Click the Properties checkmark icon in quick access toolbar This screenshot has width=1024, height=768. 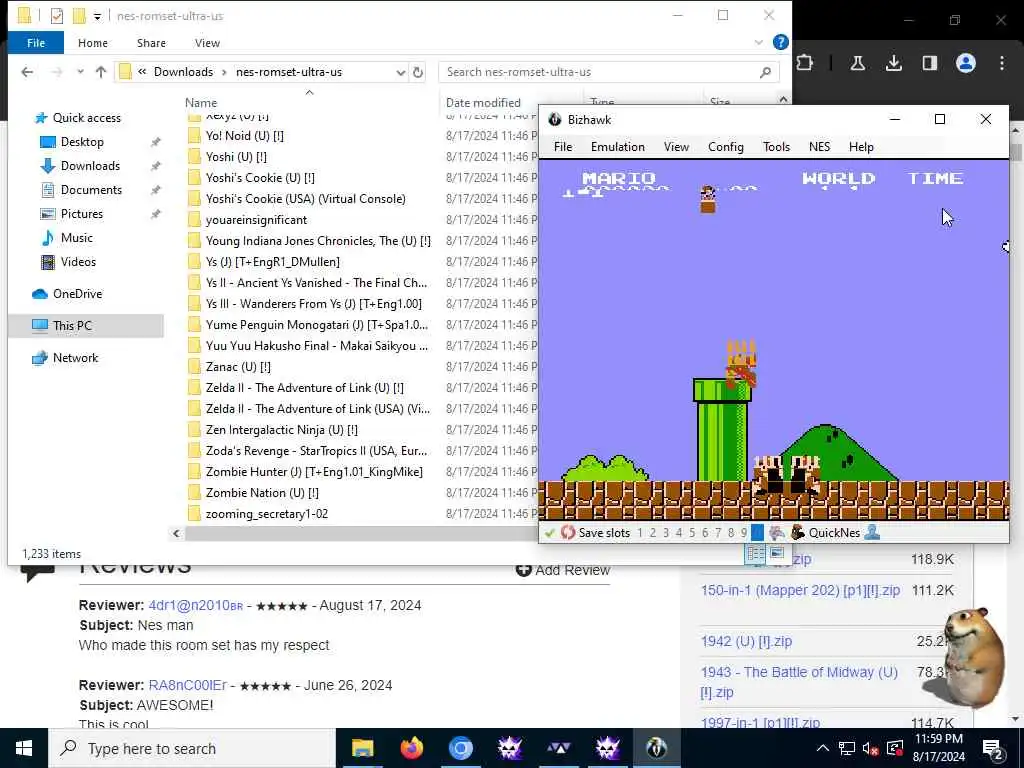(57, 16)
